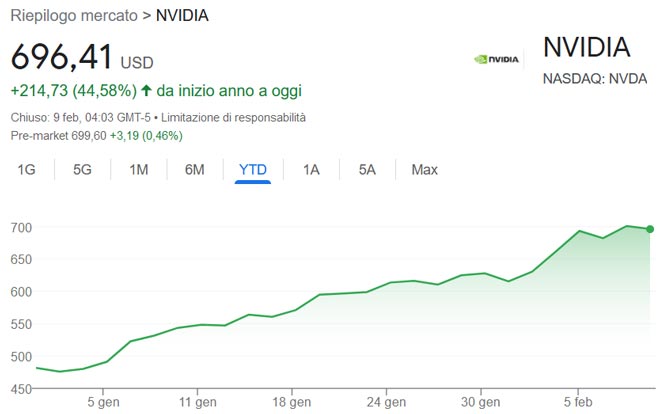660x414 pixels.
Task: Show the 5A five-year chart
Action: [x=367, y=170]
